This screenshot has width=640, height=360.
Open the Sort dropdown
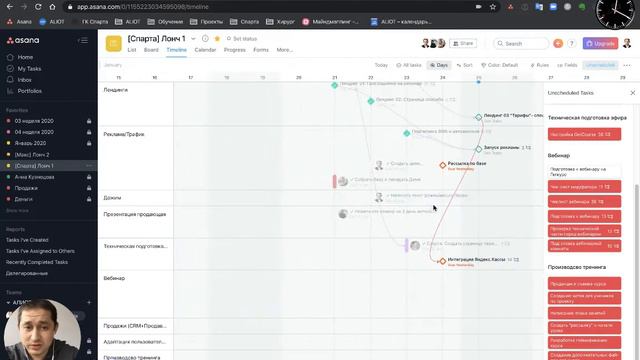pos(464,65)
